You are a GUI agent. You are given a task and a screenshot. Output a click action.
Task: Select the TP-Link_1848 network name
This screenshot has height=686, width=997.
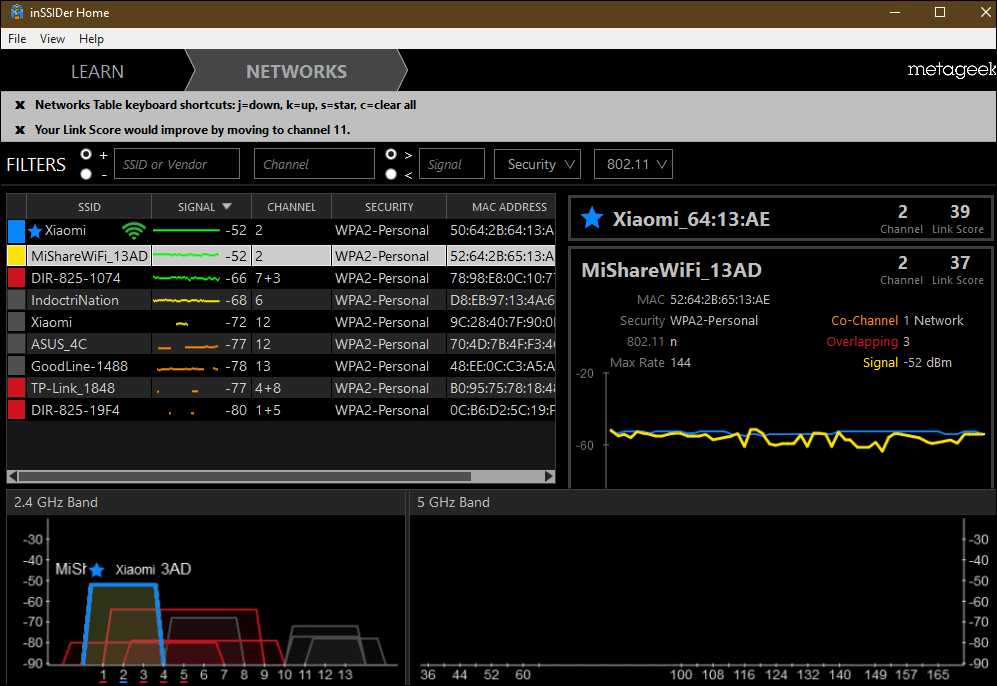pos(72,388)
